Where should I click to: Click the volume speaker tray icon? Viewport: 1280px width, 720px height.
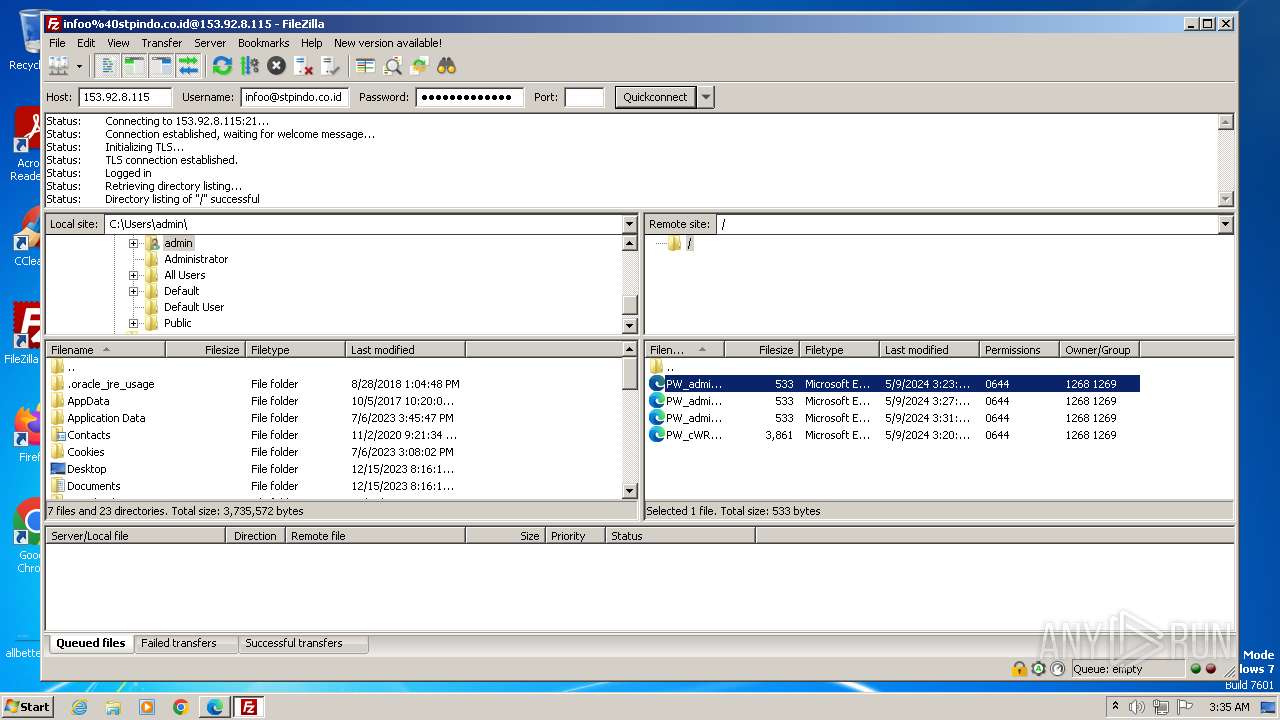pyautogui.click(x=1137, y=707)
